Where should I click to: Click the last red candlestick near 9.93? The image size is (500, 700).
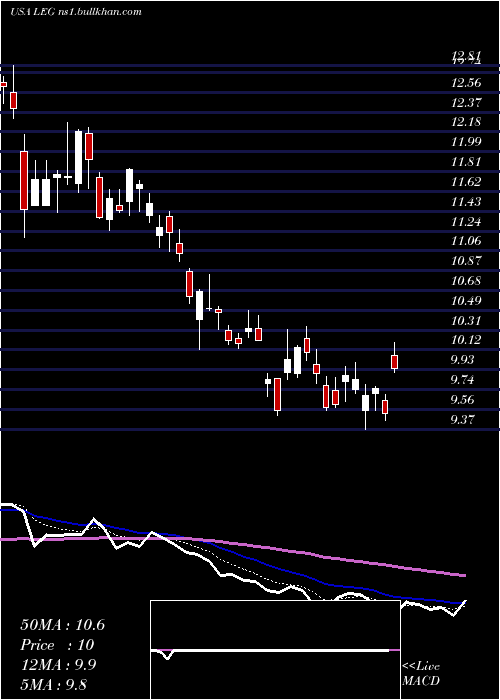click(394, 362)
